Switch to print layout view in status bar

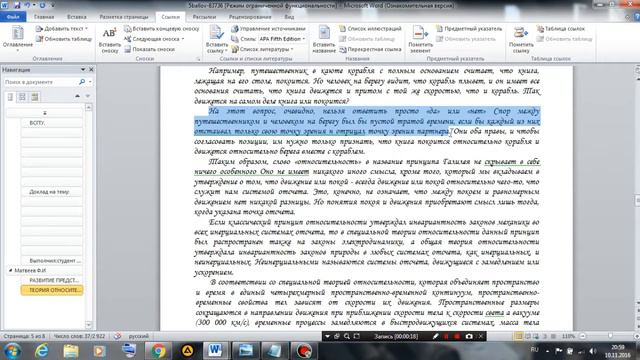519,336
